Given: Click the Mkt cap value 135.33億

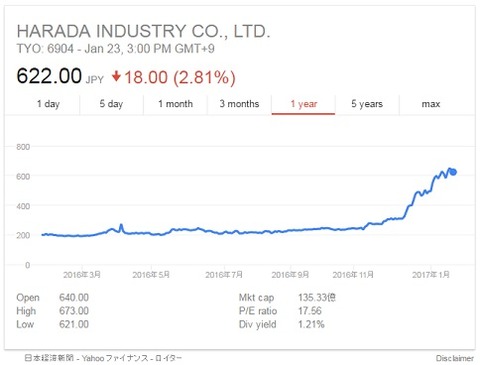Looking at the screenshot, I should click(317, 297).
